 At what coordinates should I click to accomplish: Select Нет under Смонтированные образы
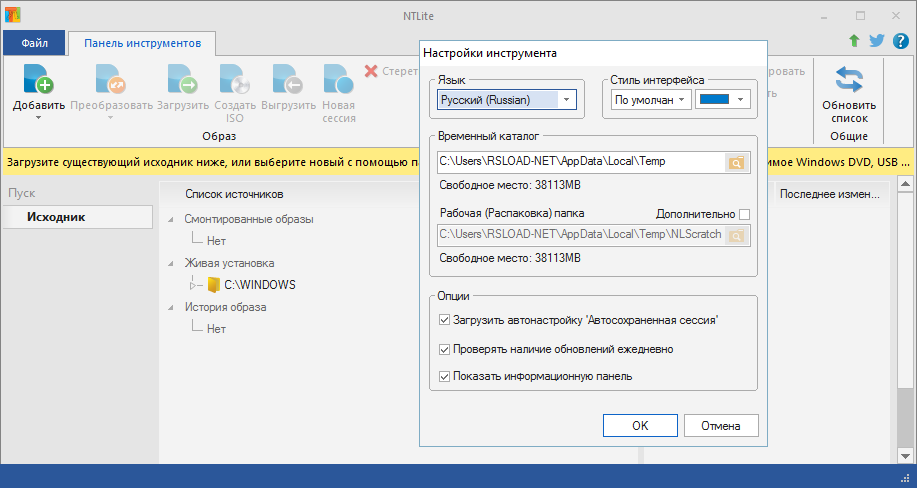216,241
